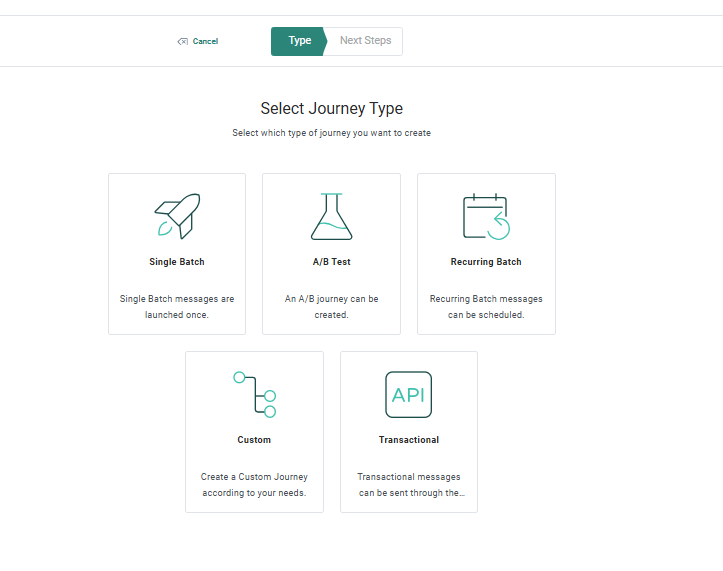The height and width of the screenshot is (571, 723).
Task: Select the Single Batch title
Action: [177, 262]
